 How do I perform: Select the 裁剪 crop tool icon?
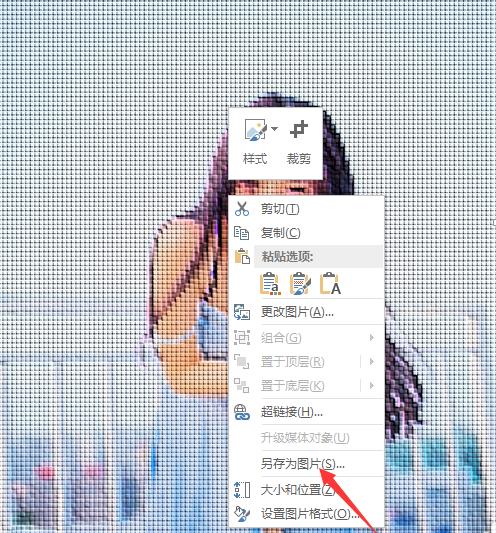[x=299, y=129]
